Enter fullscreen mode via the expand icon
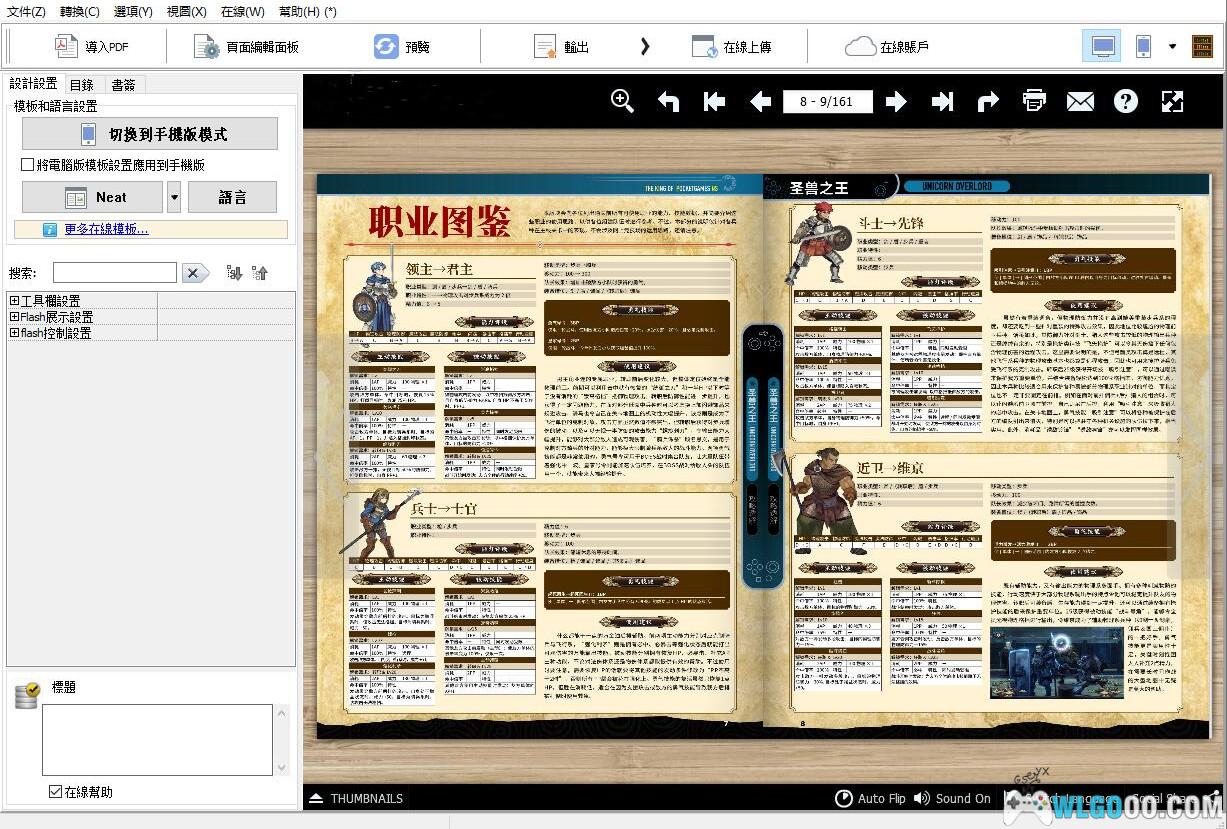 pyautogui.click(x=1172, y=100)
